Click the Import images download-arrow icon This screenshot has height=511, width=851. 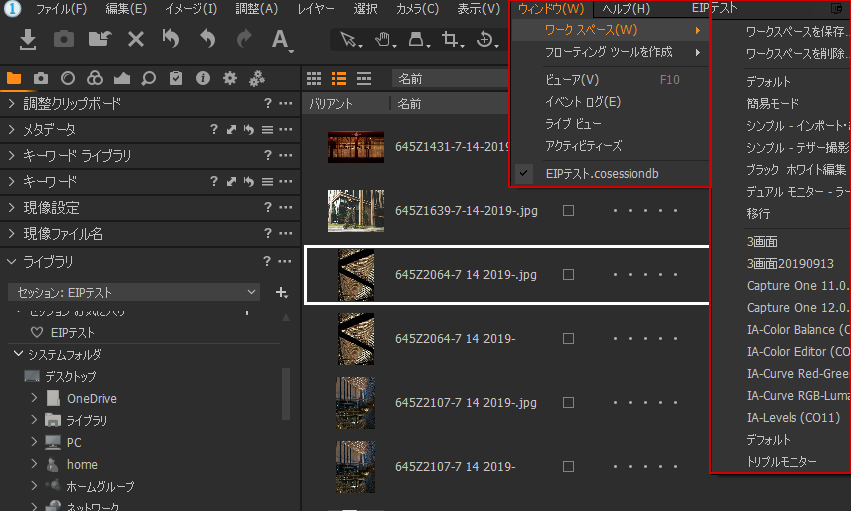coord(29,39)
